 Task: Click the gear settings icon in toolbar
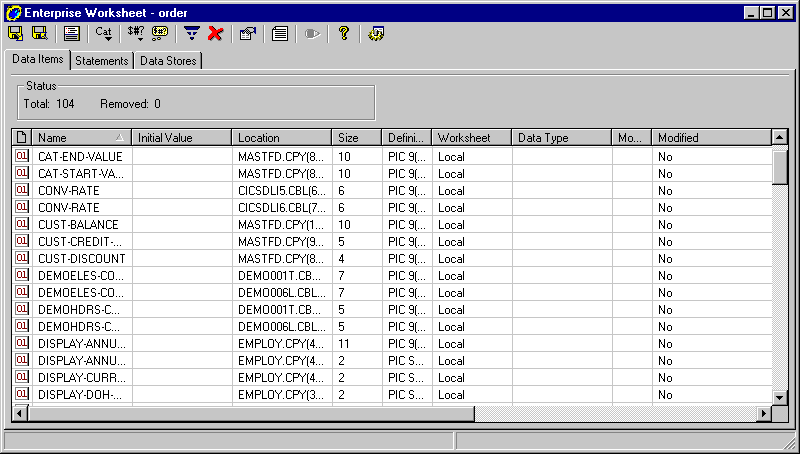click(x=376, y=34)
